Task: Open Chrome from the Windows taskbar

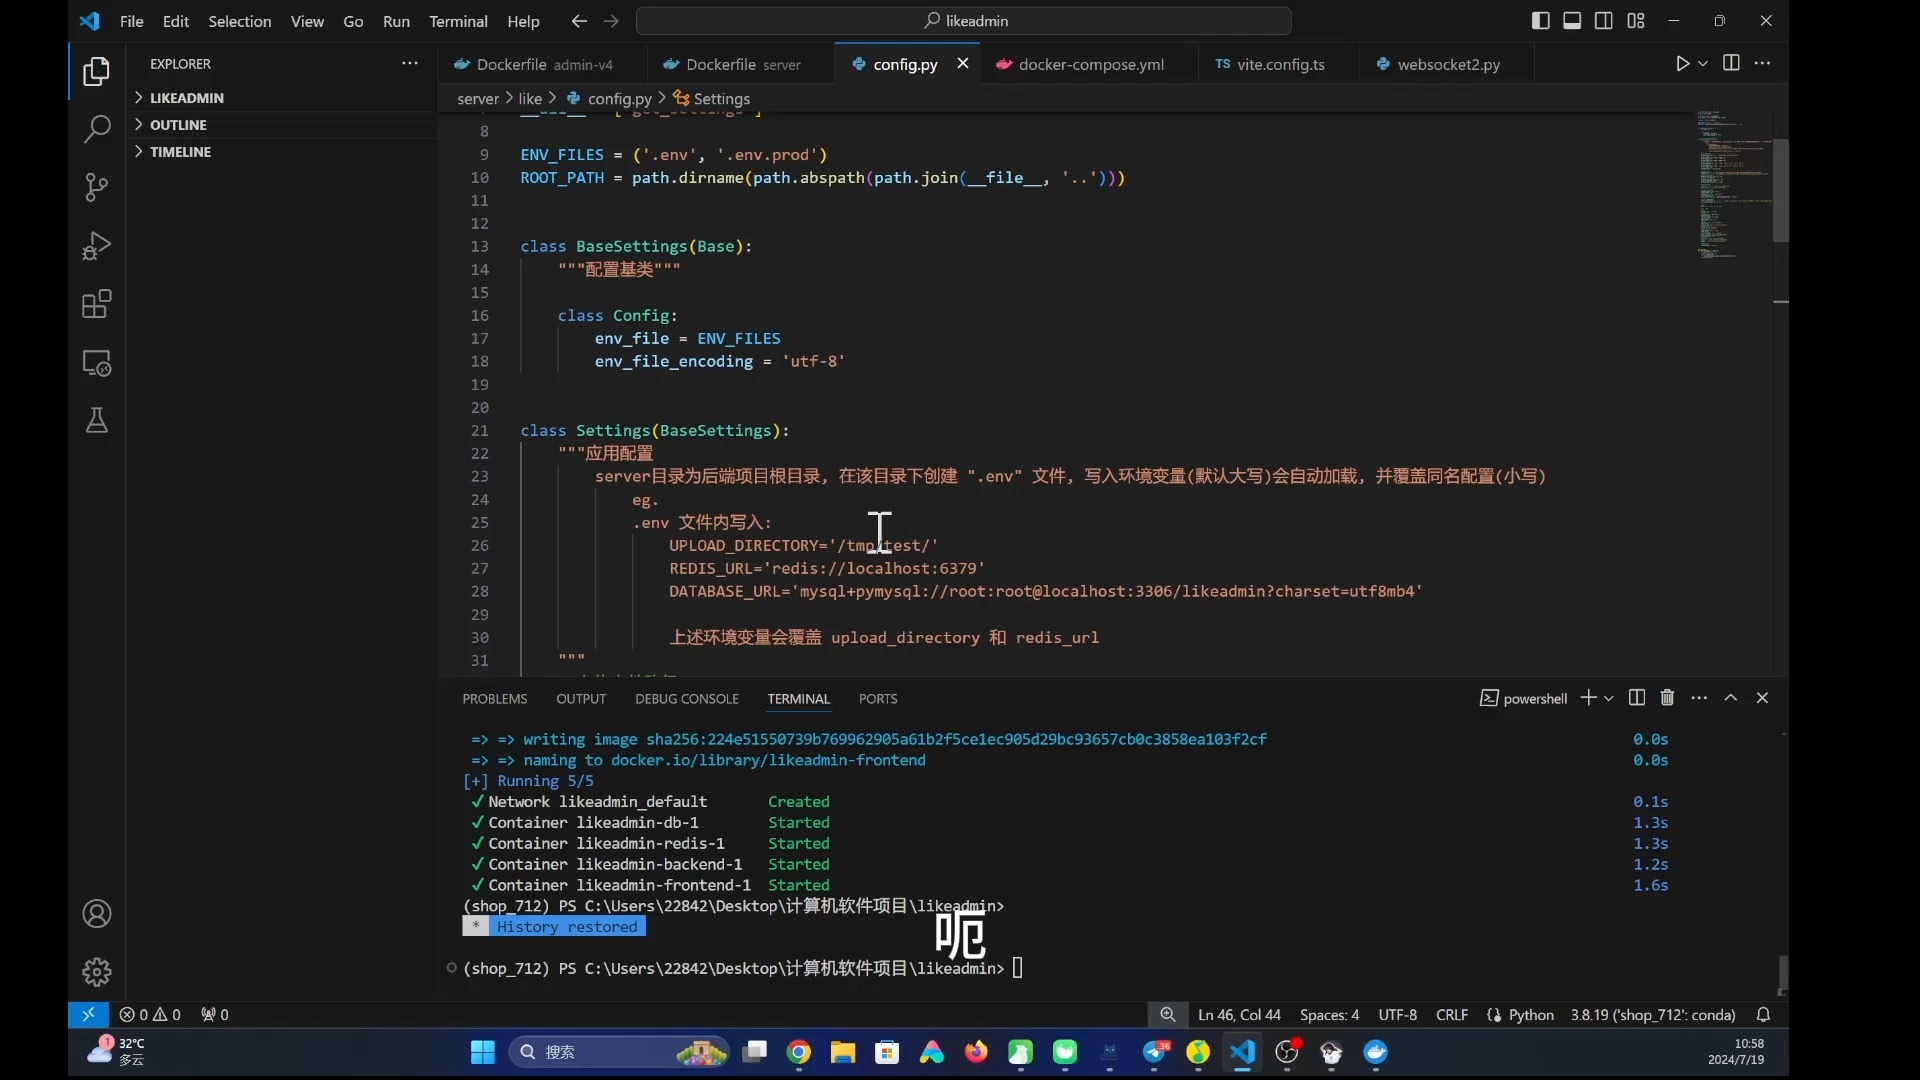Action: coord(798,1052)
